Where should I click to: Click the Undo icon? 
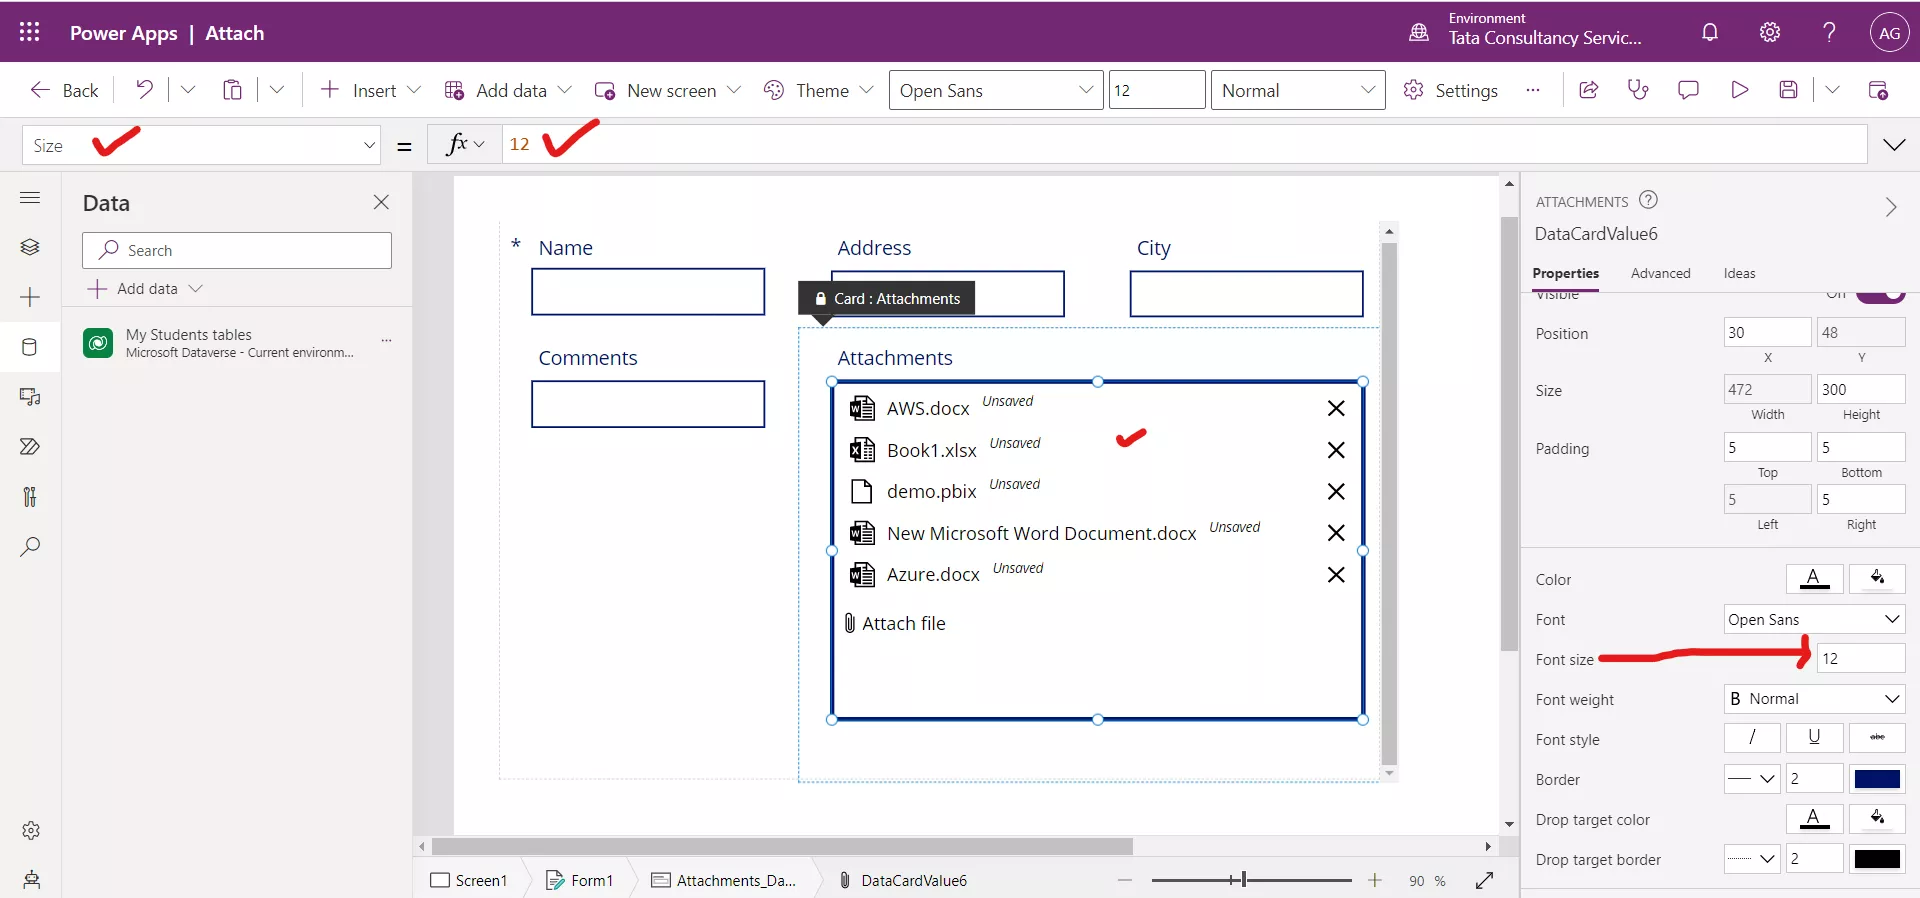(x=144, y=90)
